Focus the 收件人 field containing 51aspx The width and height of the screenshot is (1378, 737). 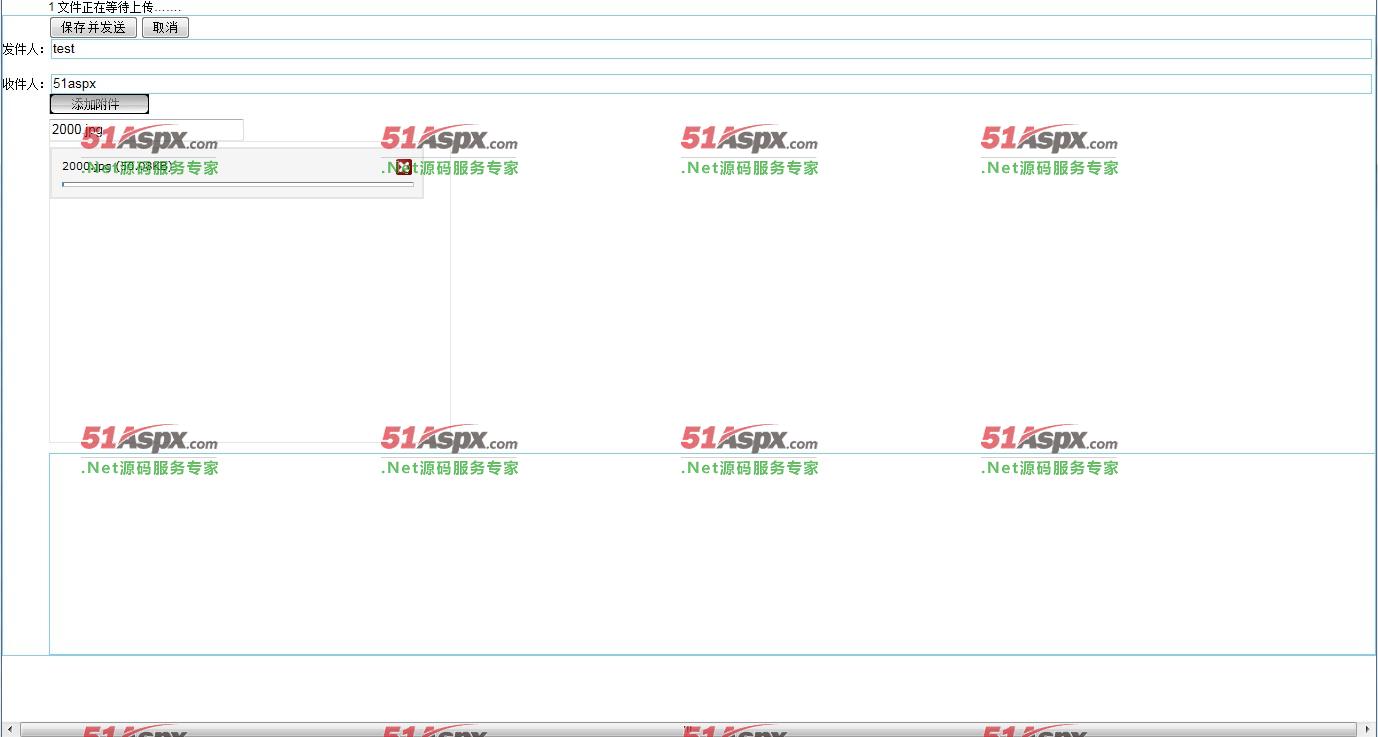pos(710,84)
